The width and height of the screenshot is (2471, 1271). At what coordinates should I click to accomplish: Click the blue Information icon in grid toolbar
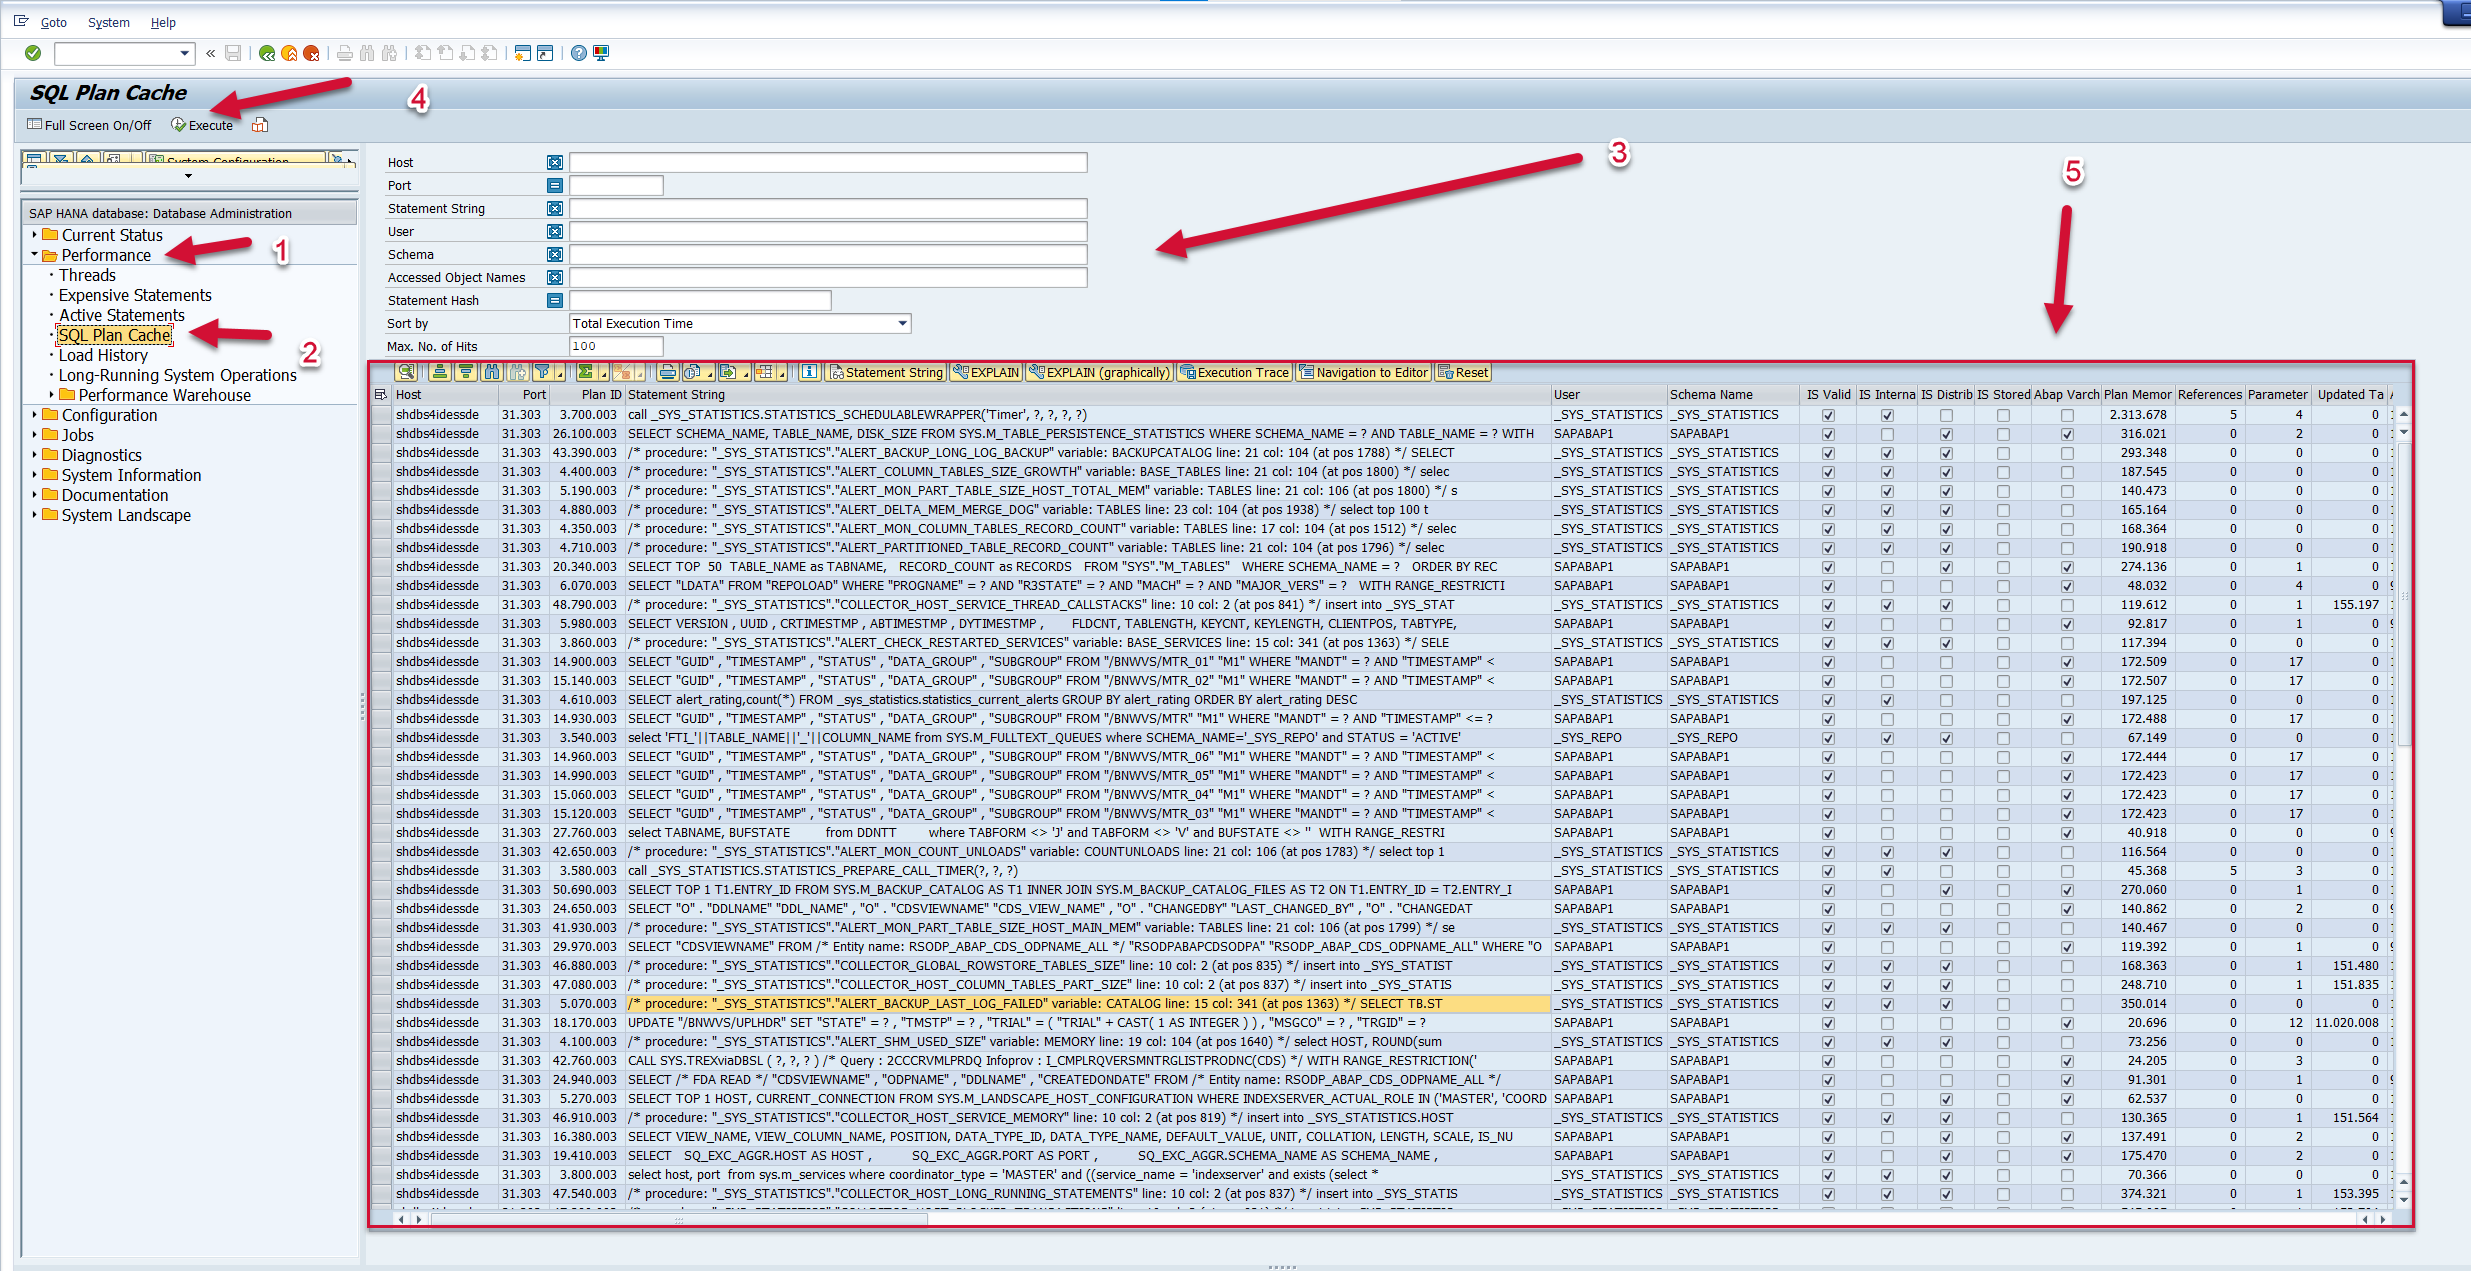click(x=809, y=372)
